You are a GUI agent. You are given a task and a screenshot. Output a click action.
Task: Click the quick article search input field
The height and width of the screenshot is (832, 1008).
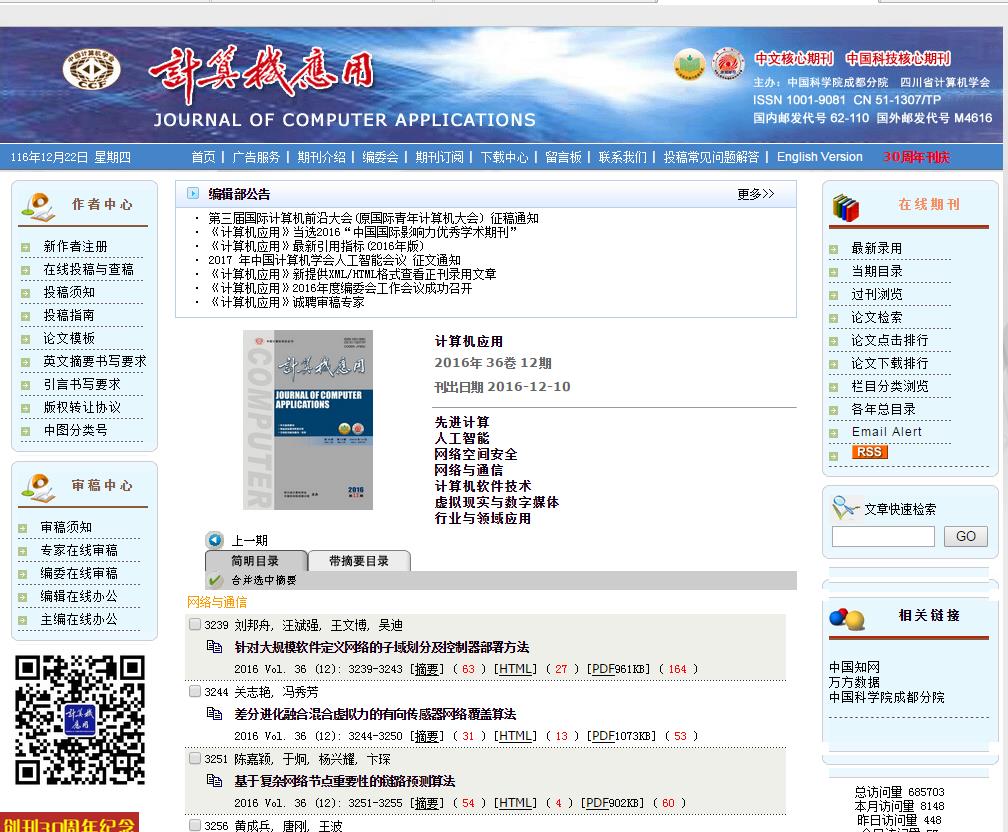[883, 536]
